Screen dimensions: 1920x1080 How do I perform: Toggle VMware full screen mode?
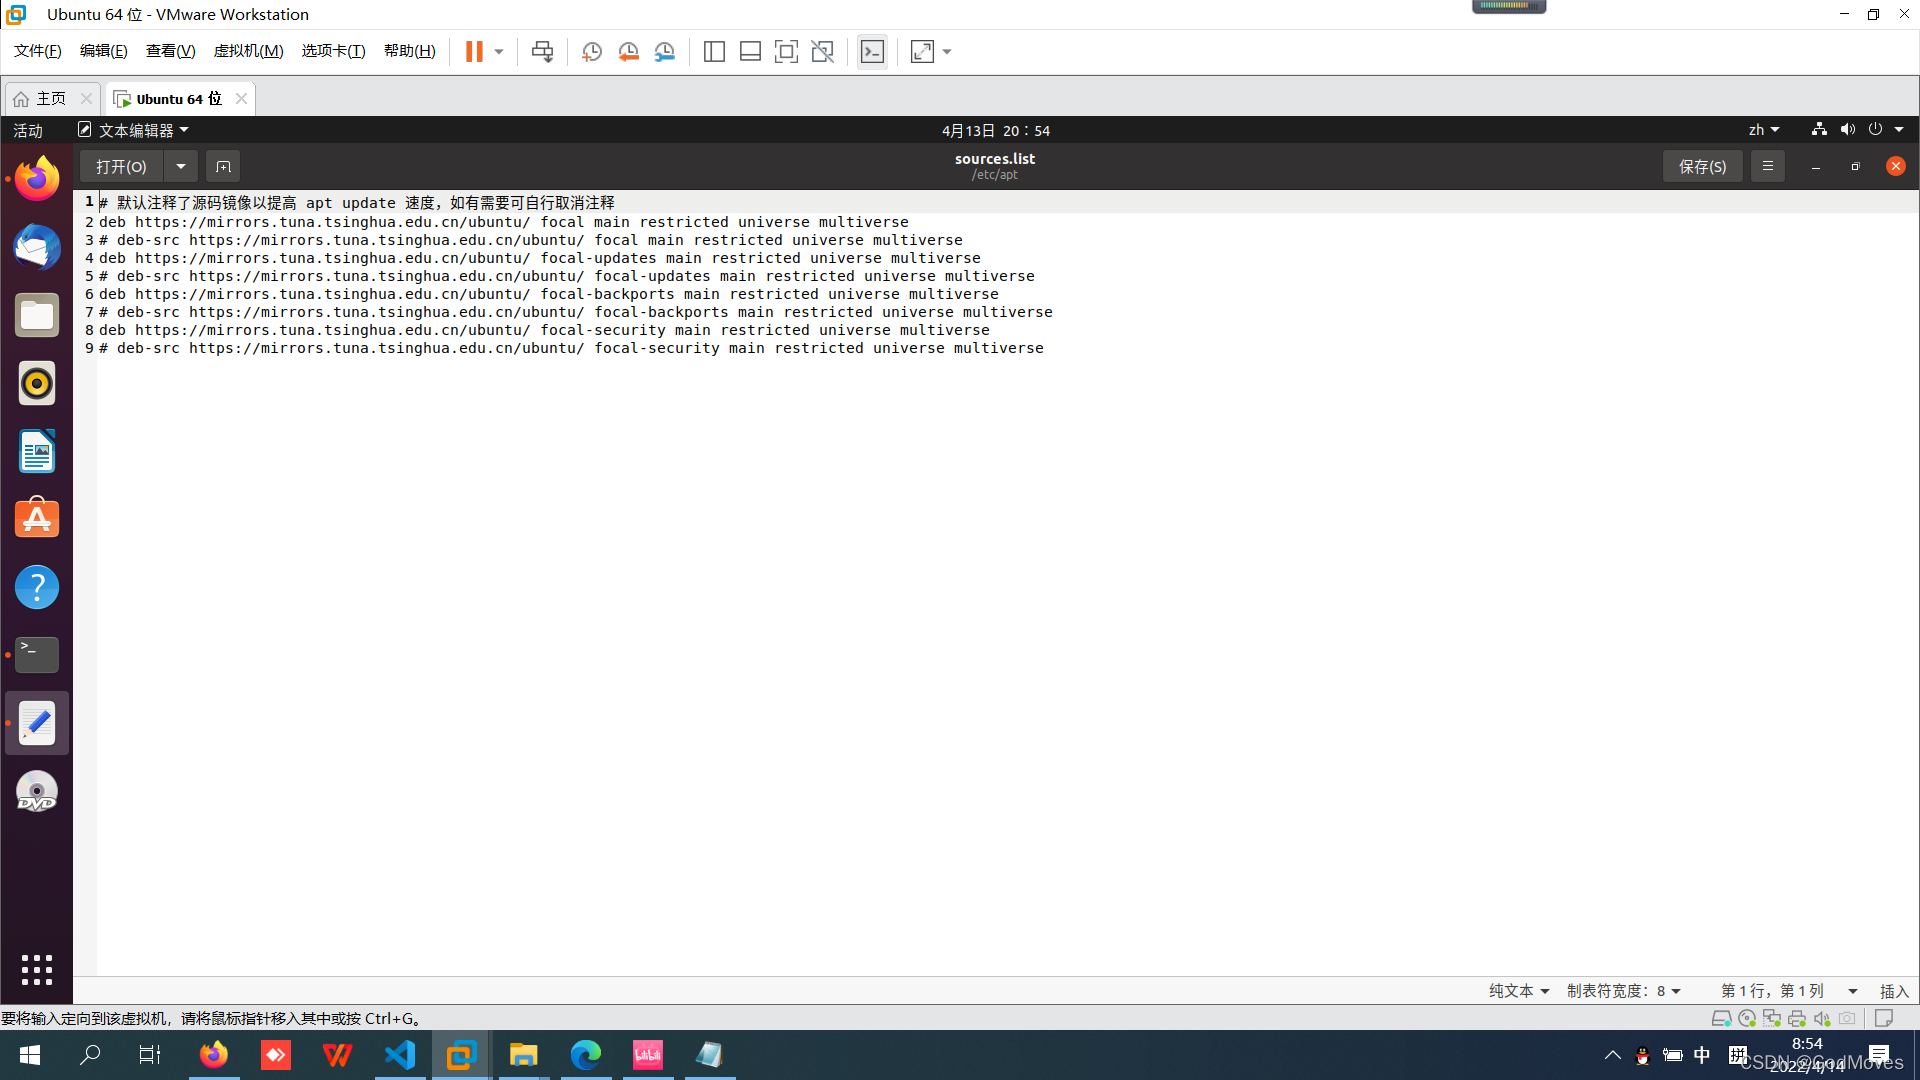point(786,52)
